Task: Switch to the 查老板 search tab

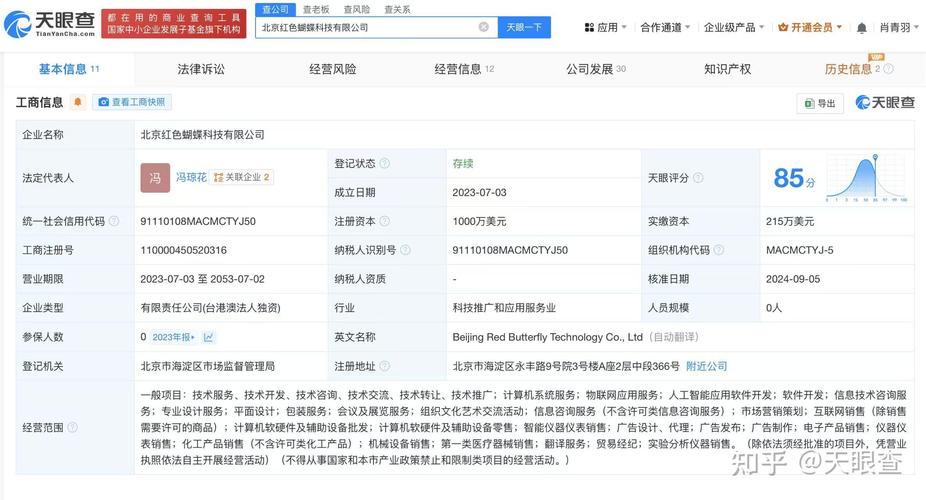Action: tap(316, 9)
